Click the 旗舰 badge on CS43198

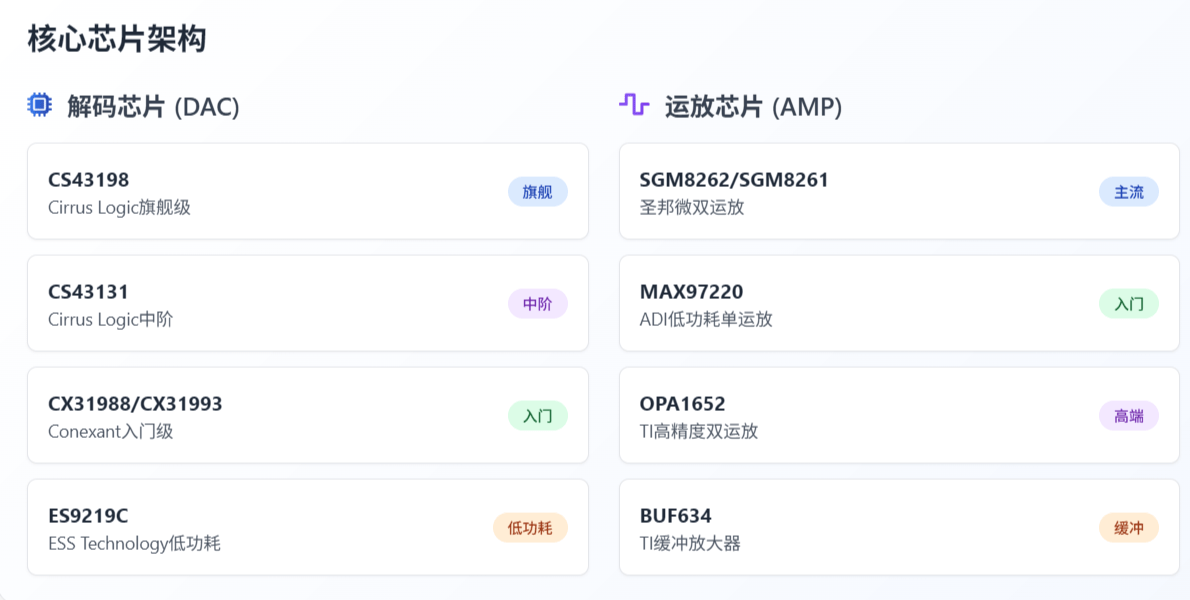pos(537,192)
